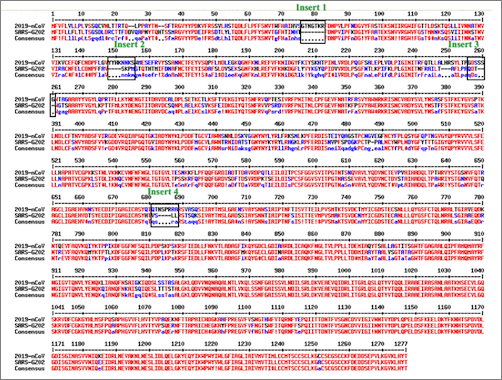Click the boxed sequence region under Insert 2
502x380 pixels.
[121, 68]
